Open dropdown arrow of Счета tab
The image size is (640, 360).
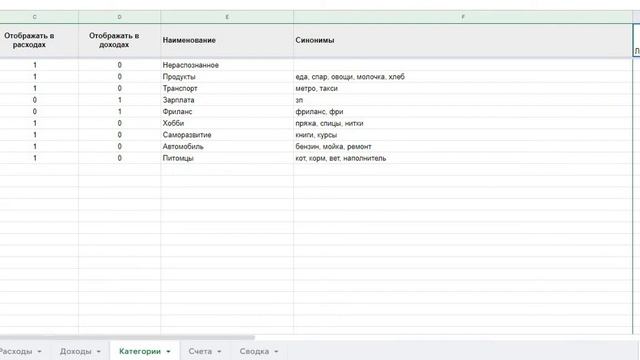(x=219, y=351)
